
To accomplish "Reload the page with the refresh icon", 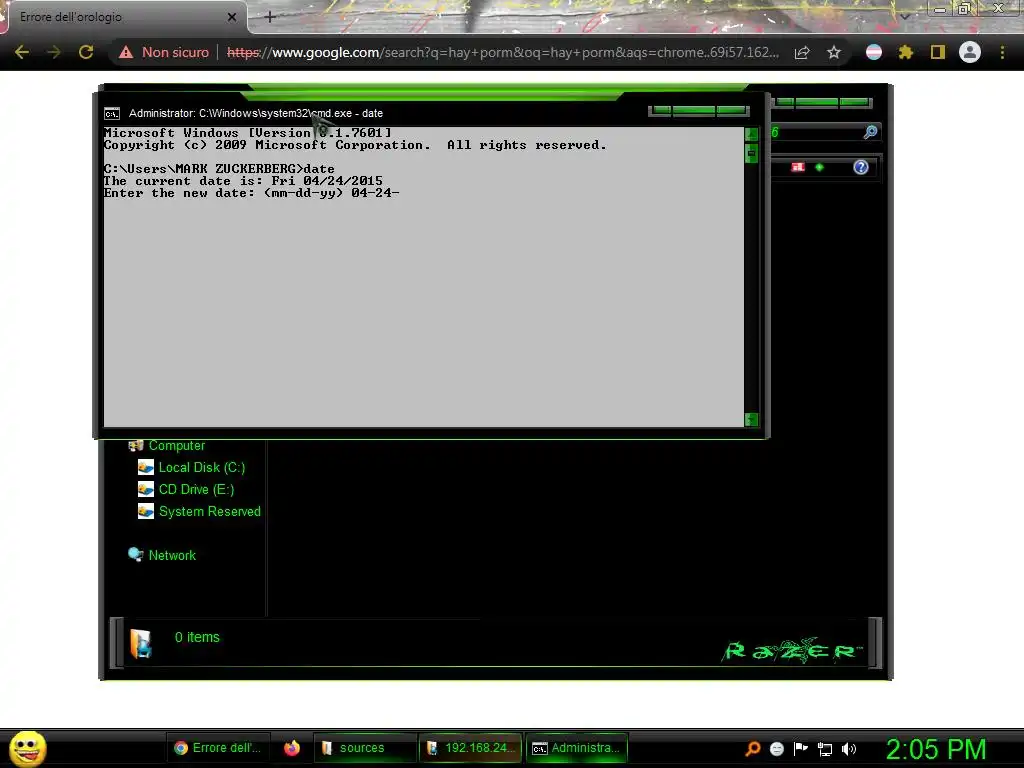I will click(86, 52).
